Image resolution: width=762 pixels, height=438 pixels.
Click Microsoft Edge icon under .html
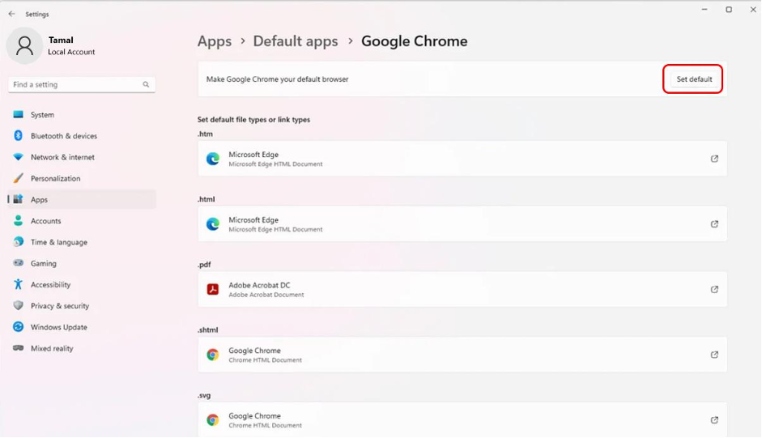pos(213,224)
